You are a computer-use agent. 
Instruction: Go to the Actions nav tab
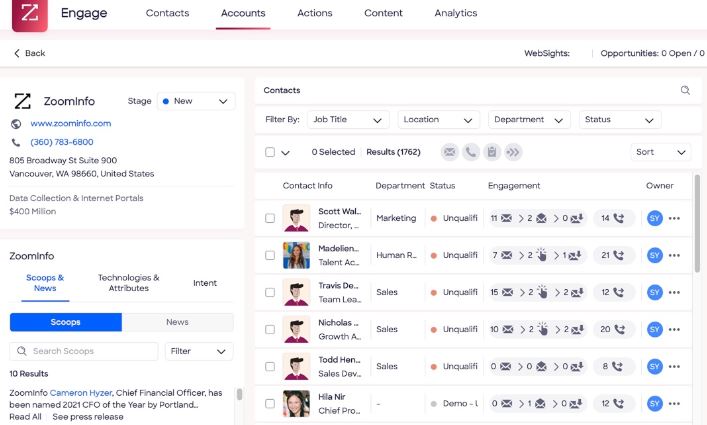click(315, 13)
